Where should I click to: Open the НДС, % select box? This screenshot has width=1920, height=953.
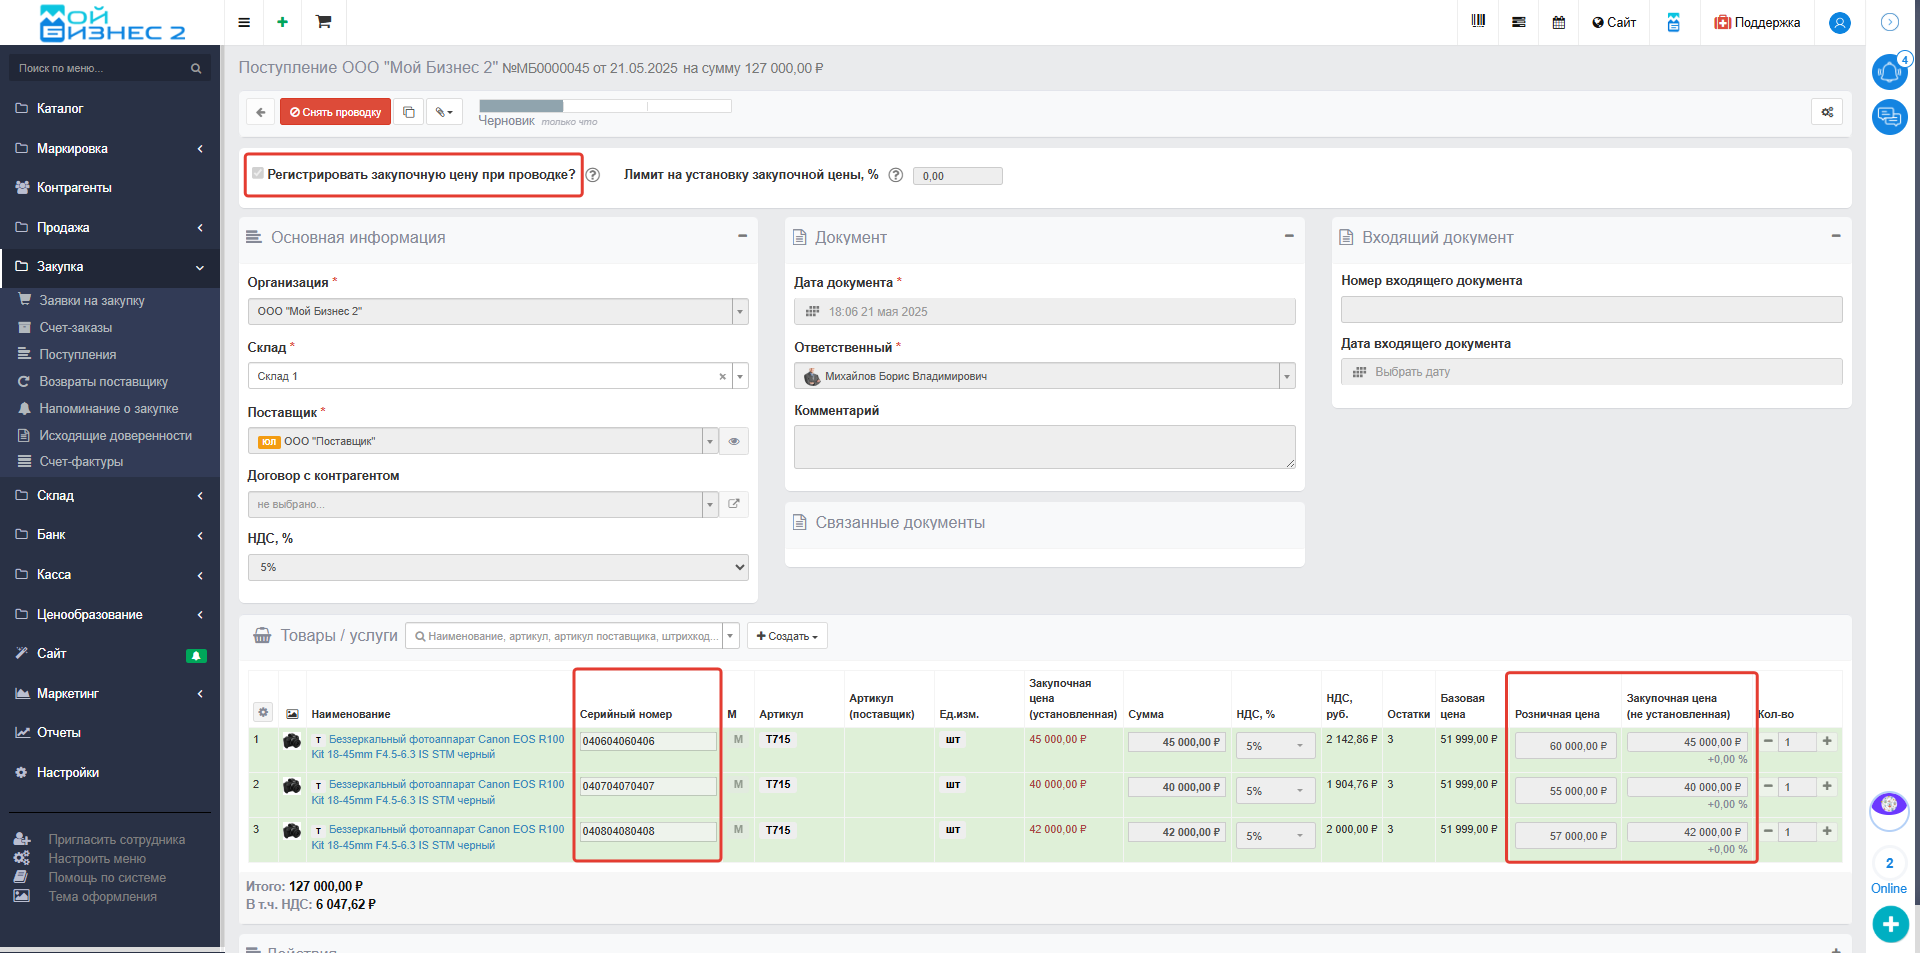click(x=498, y=567)
